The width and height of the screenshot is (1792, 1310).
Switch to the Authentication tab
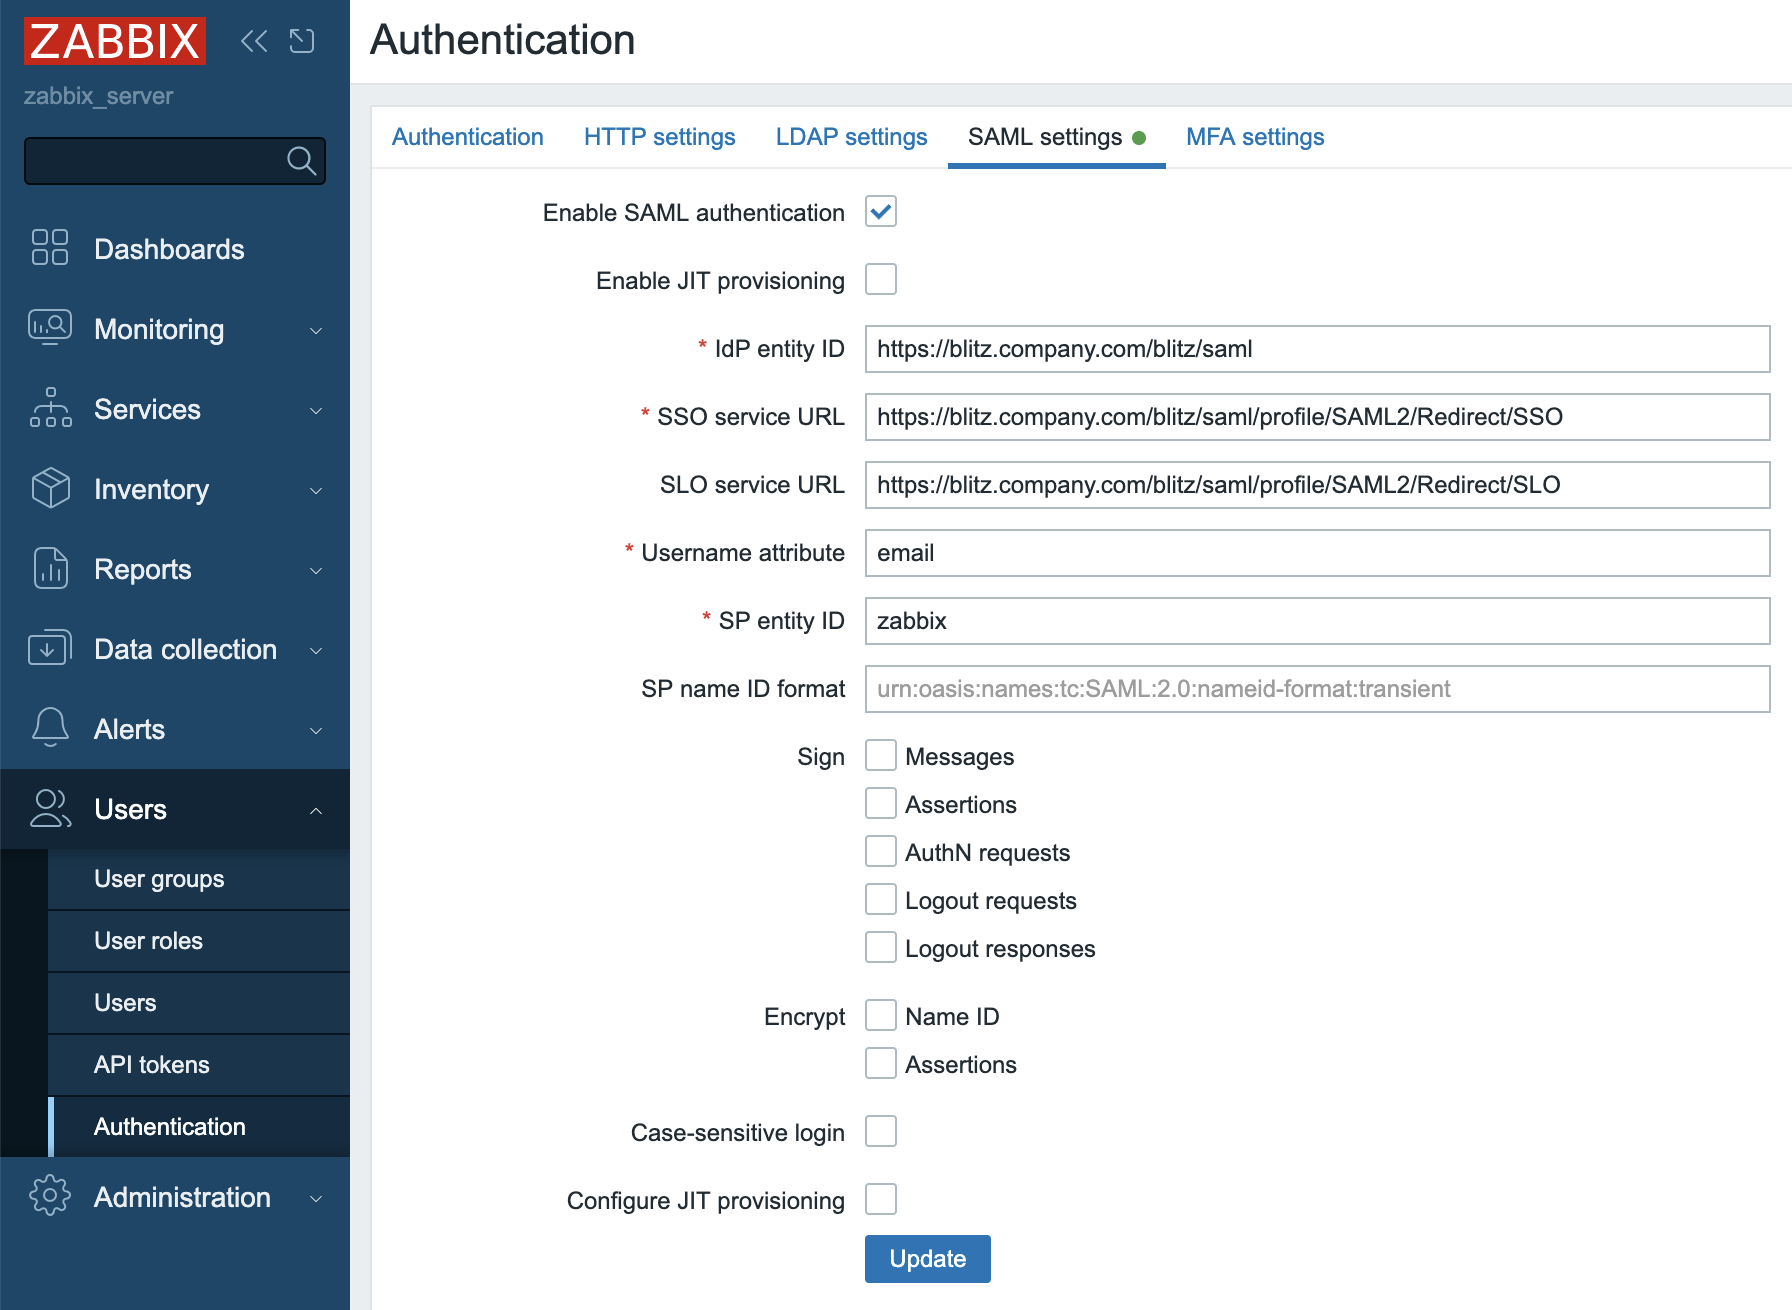468,137
